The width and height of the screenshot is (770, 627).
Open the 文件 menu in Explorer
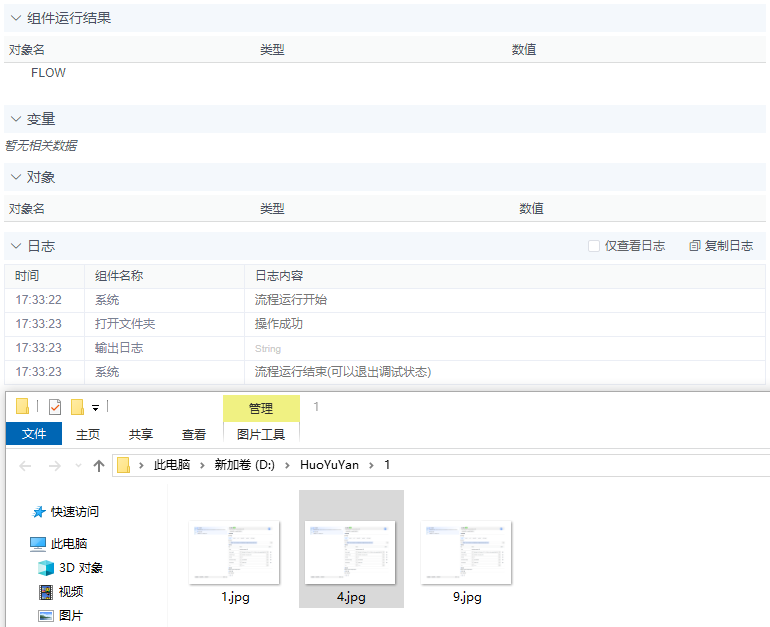coord(34,434)
